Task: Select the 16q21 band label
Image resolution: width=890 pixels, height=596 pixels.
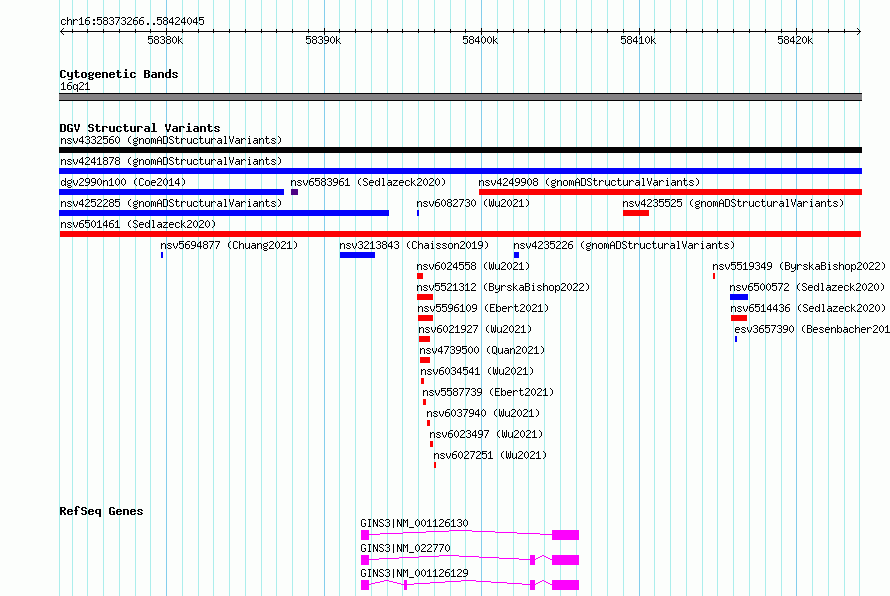Action: coord(75,87)
